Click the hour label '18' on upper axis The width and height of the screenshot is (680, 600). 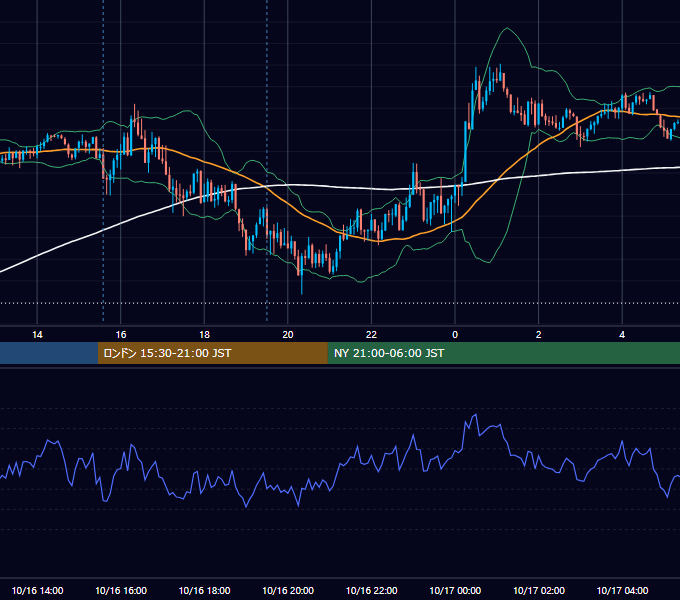coord(204,335)
